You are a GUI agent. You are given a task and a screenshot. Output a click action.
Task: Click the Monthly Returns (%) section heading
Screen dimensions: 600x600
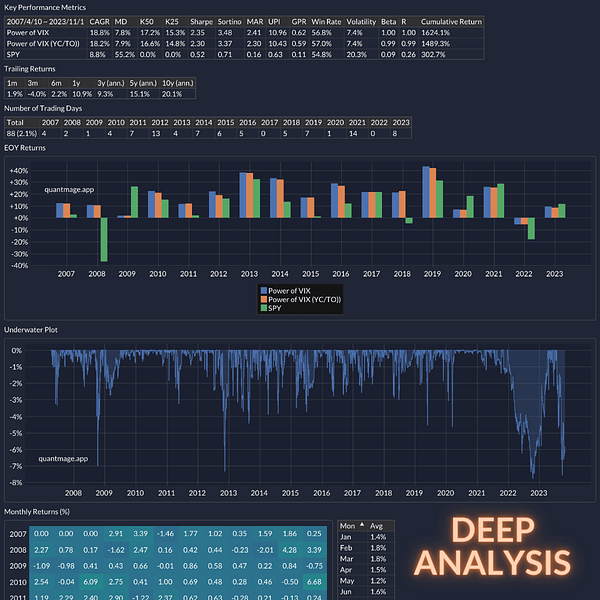coord(37,512)
